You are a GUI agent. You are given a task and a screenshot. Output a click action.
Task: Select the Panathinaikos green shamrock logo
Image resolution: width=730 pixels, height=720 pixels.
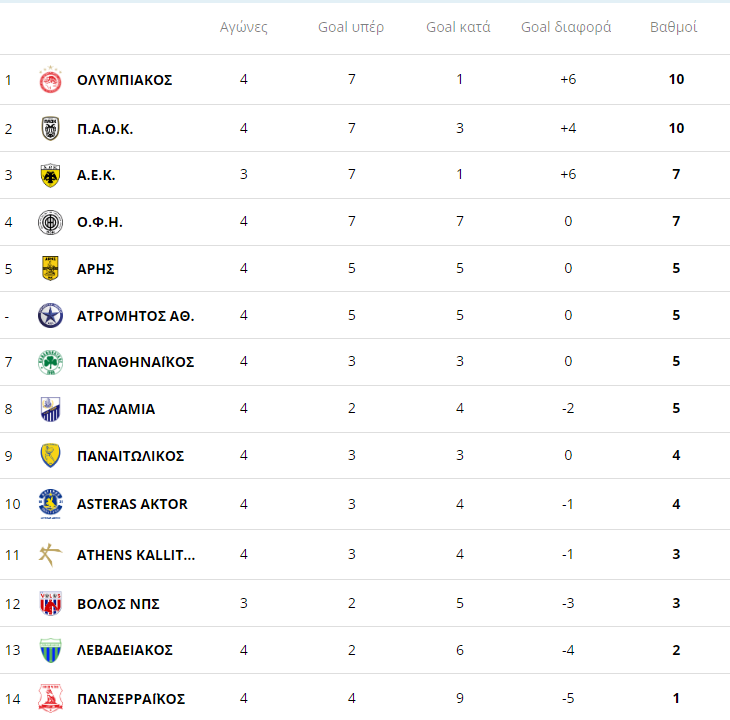(50, 362)
